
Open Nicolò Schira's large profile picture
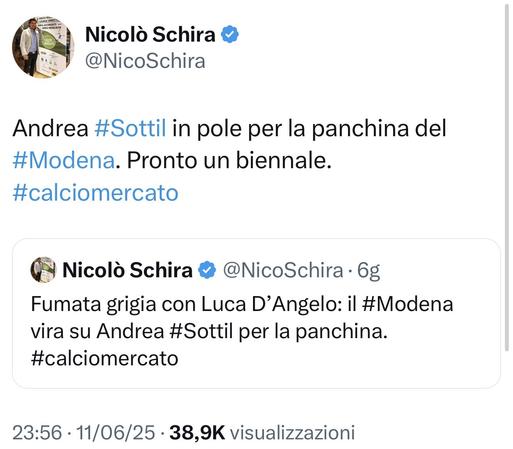click(43, 47)
